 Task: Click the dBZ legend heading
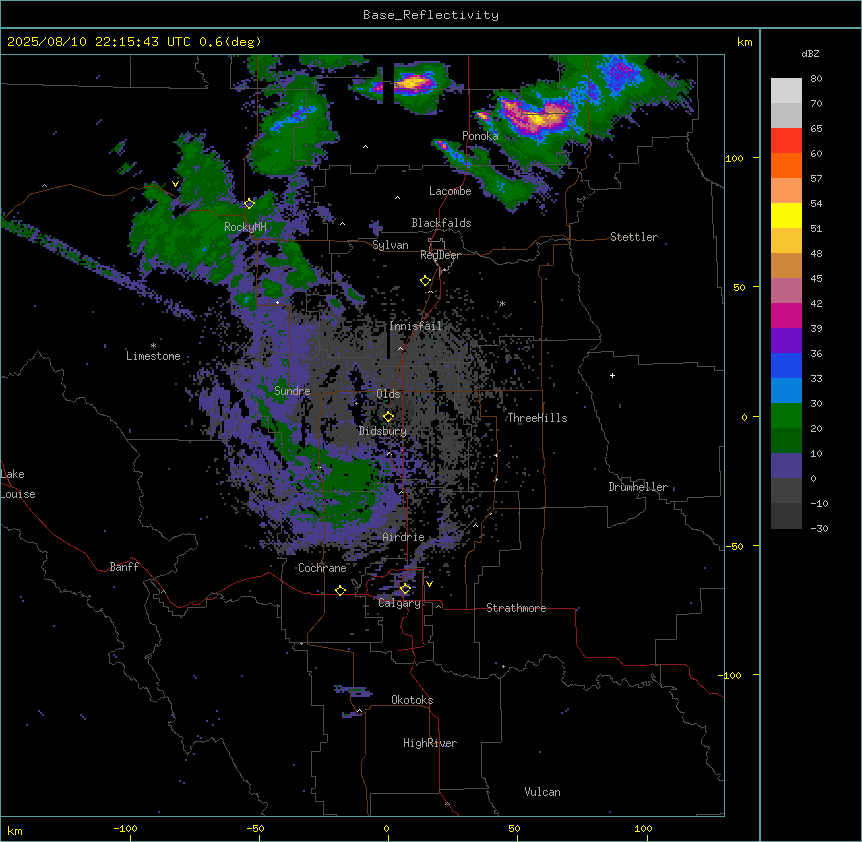[810, 53]
